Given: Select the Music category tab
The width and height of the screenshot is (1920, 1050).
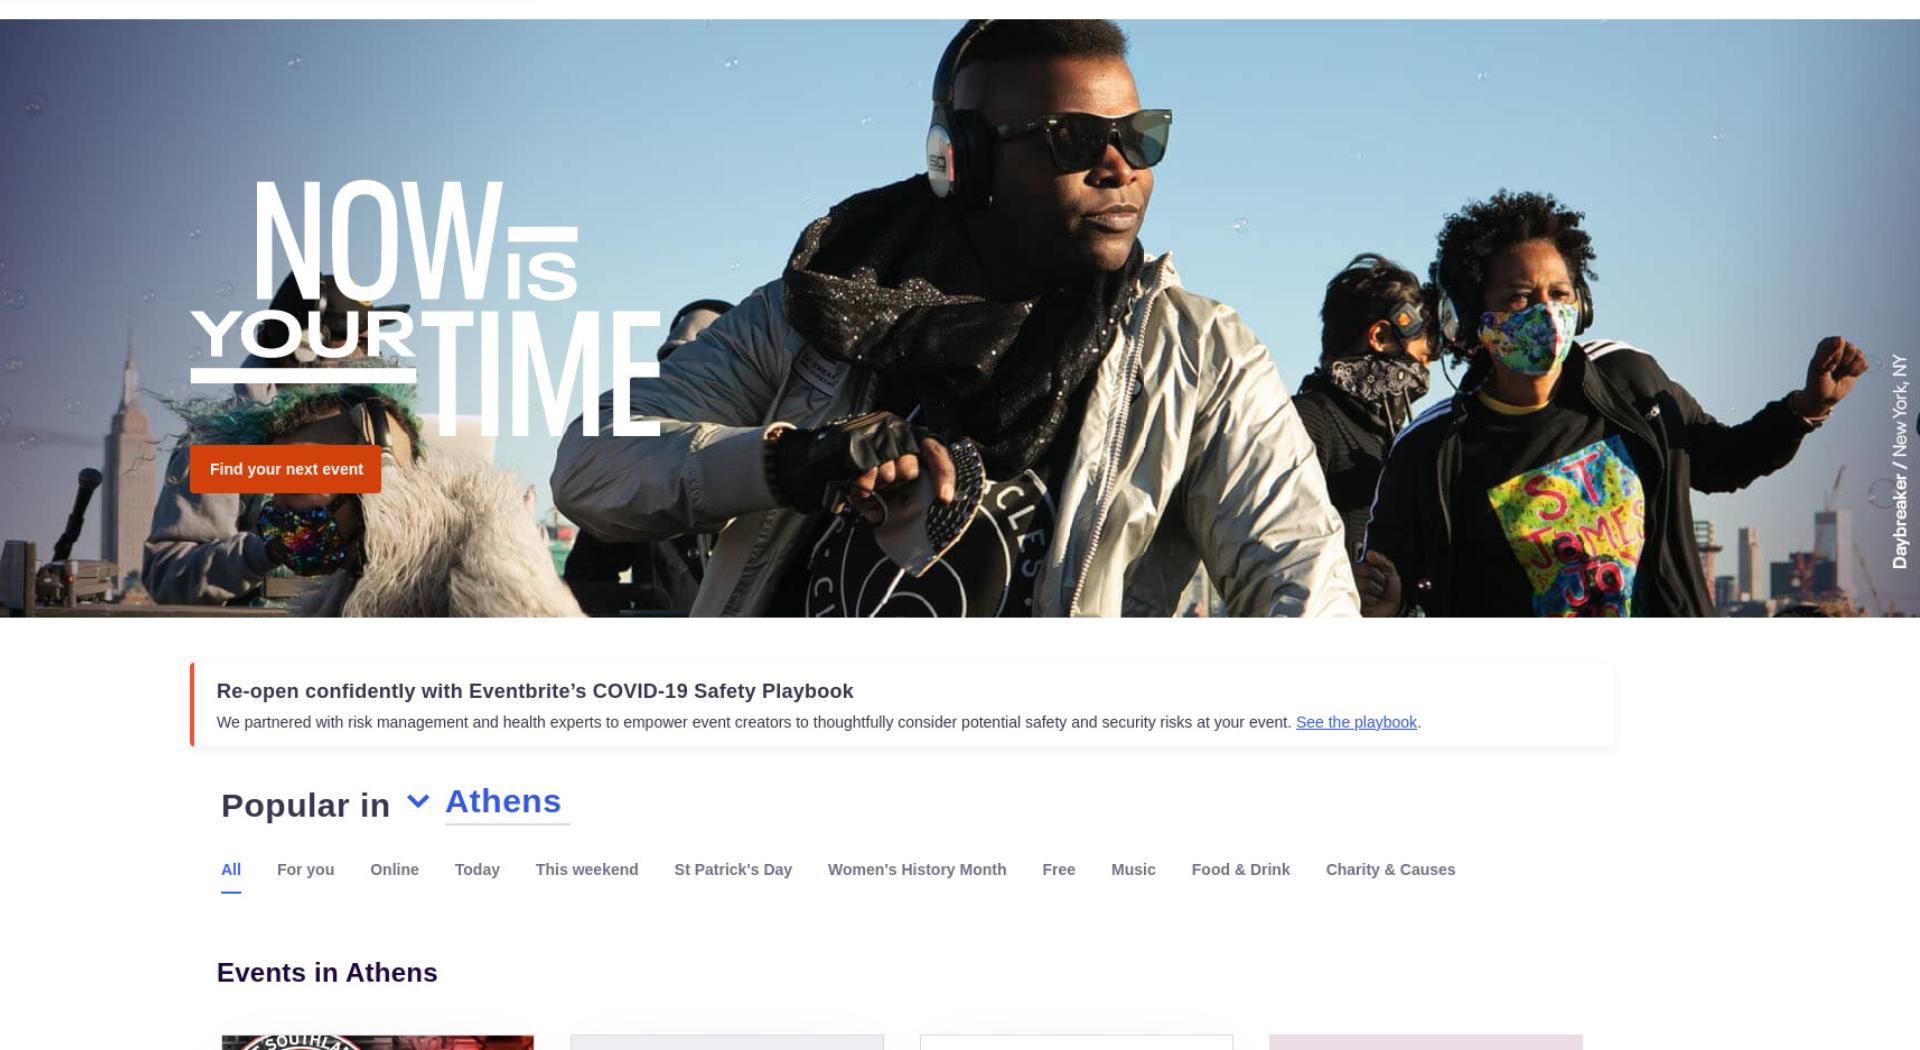Looking at the screenshot, I should (x=1133, y=870).
